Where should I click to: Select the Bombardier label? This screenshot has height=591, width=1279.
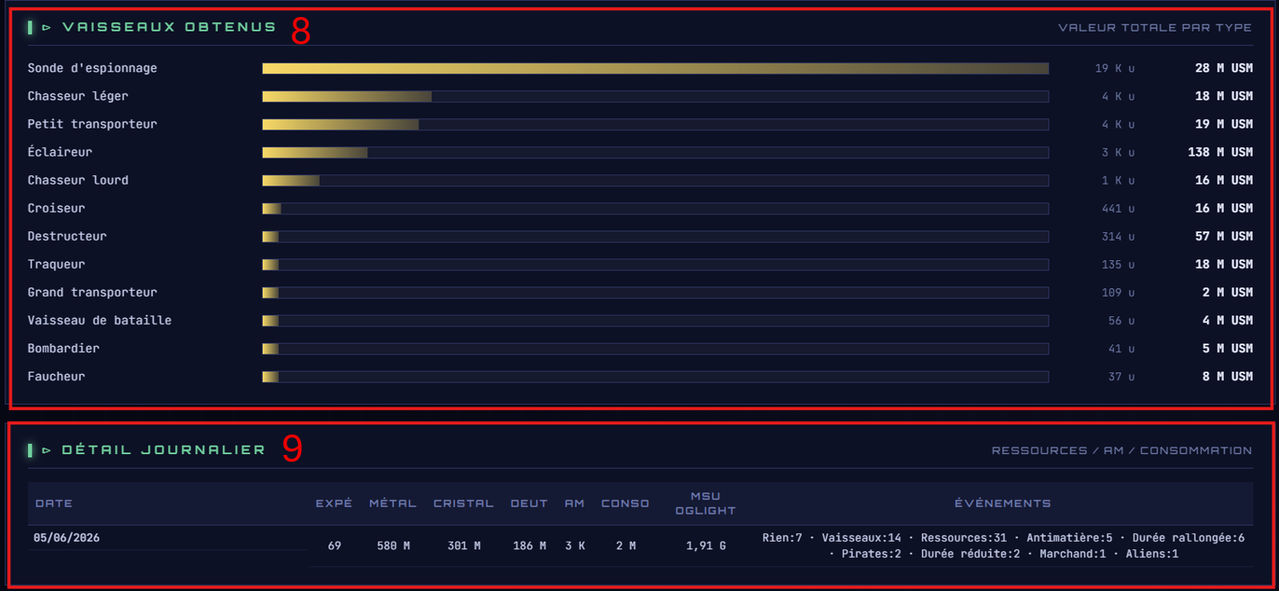(x=64, y=348)
